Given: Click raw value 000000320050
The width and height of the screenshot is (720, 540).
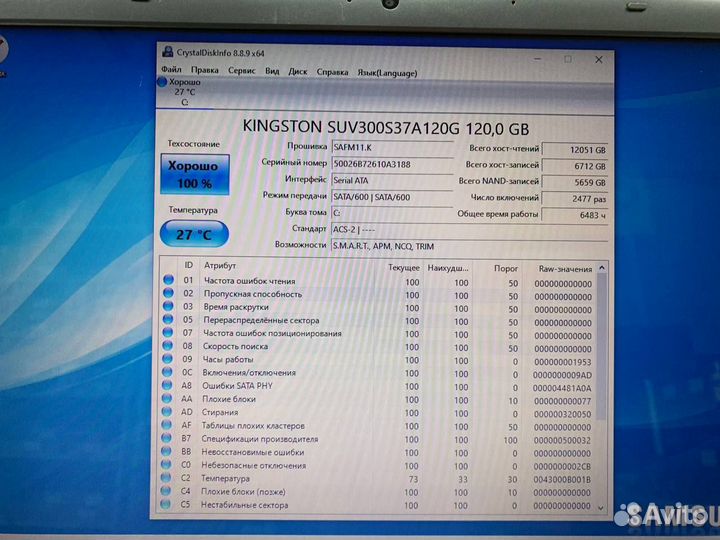Looking at the screenshot, I should click(x=563, y=414).
